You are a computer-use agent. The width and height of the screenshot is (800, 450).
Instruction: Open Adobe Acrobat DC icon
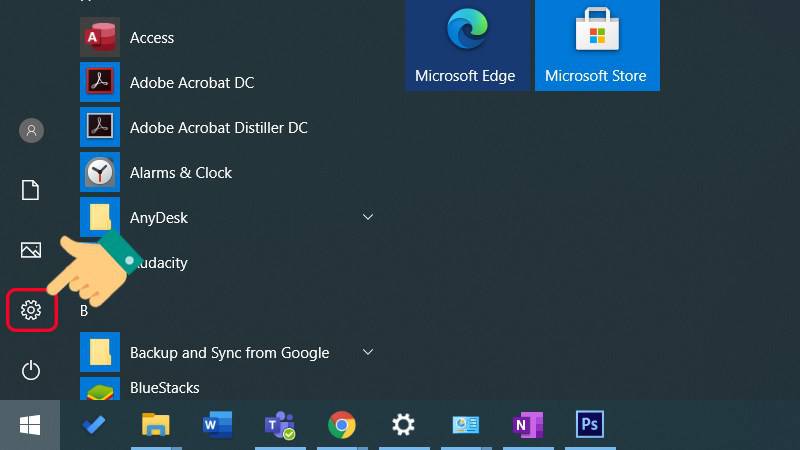[x=100, y=82]
